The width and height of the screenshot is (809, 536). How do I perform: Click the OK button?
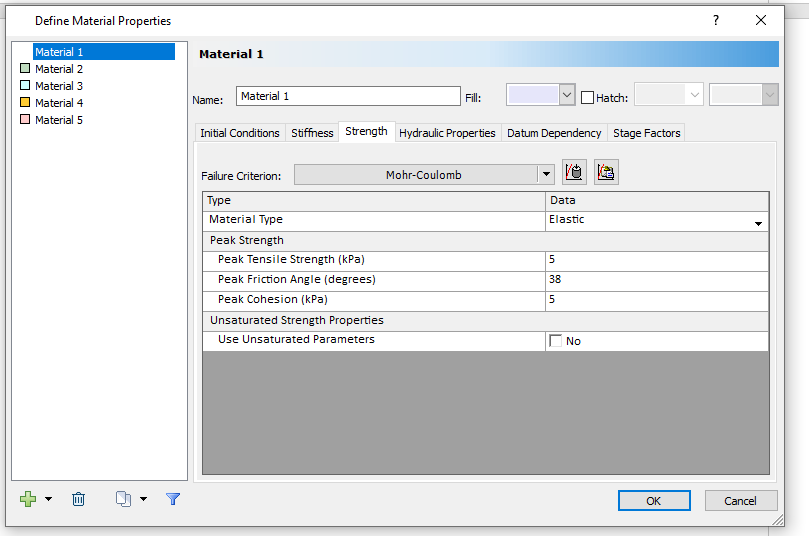(x=654, y=501)
